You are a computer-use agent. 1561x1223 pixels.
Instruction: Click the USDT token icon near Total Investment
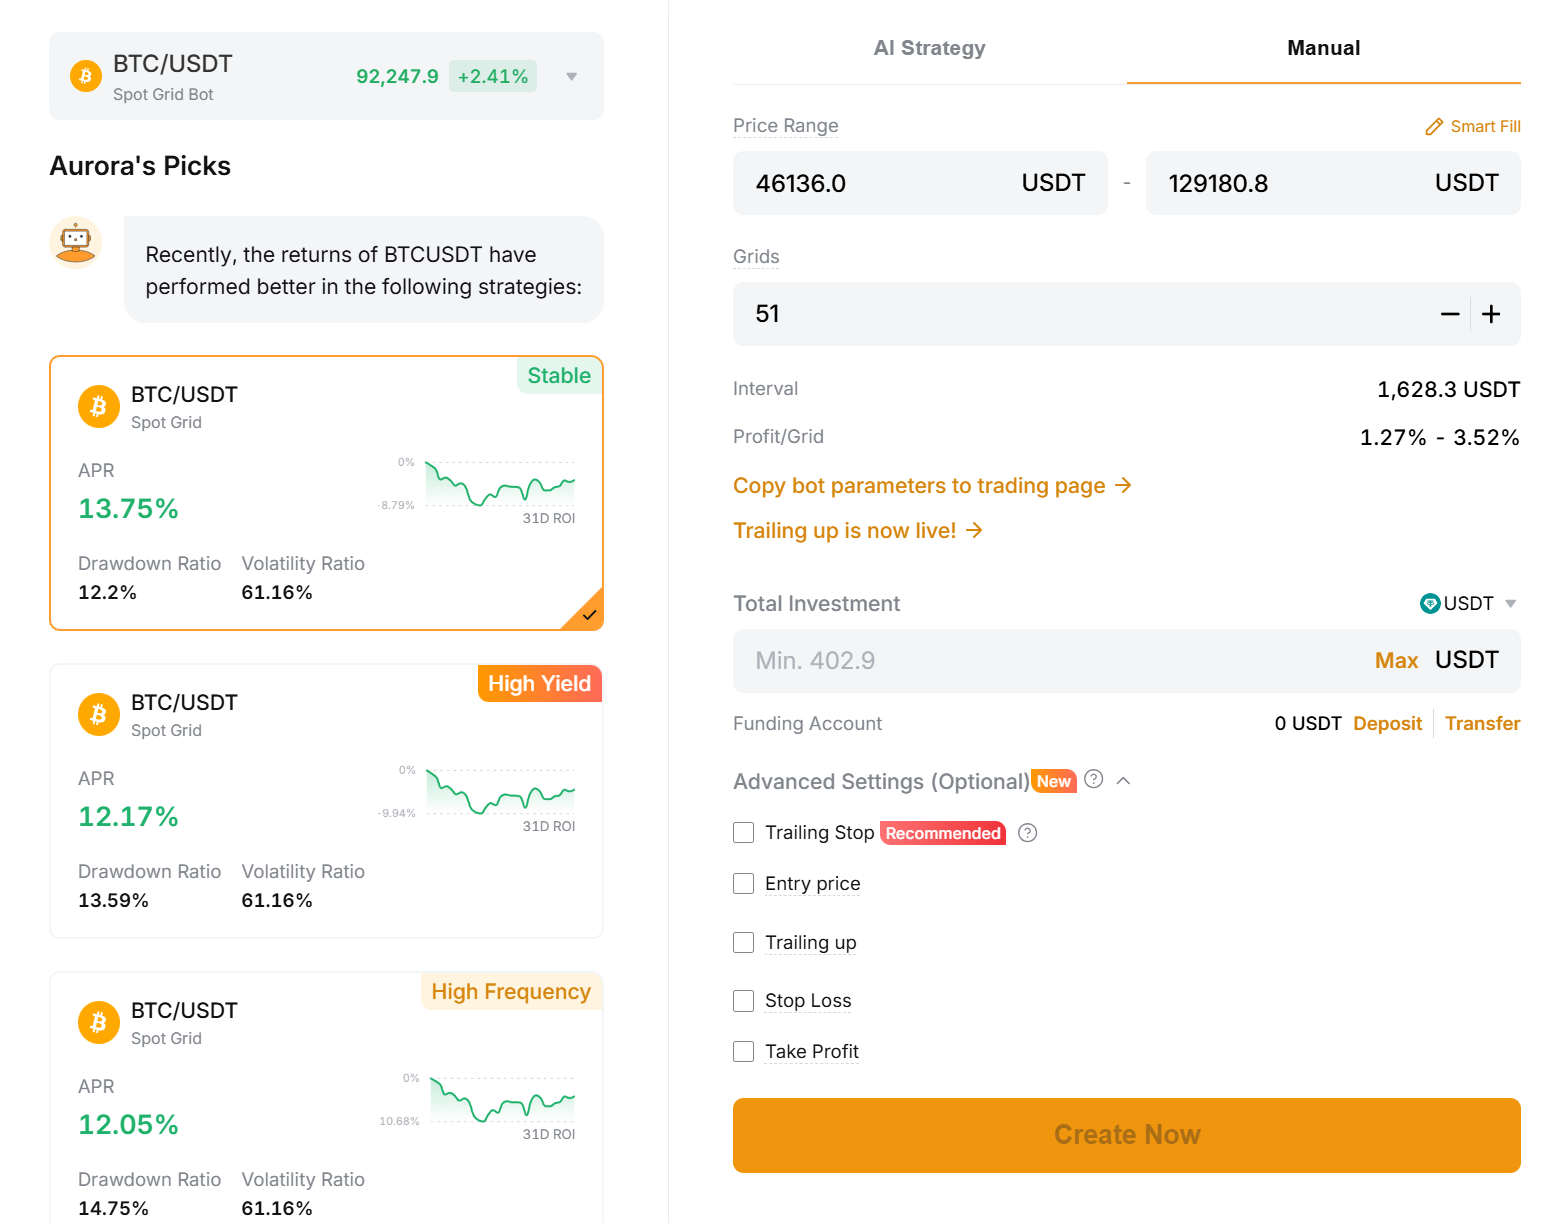[x=1430, y=603]
